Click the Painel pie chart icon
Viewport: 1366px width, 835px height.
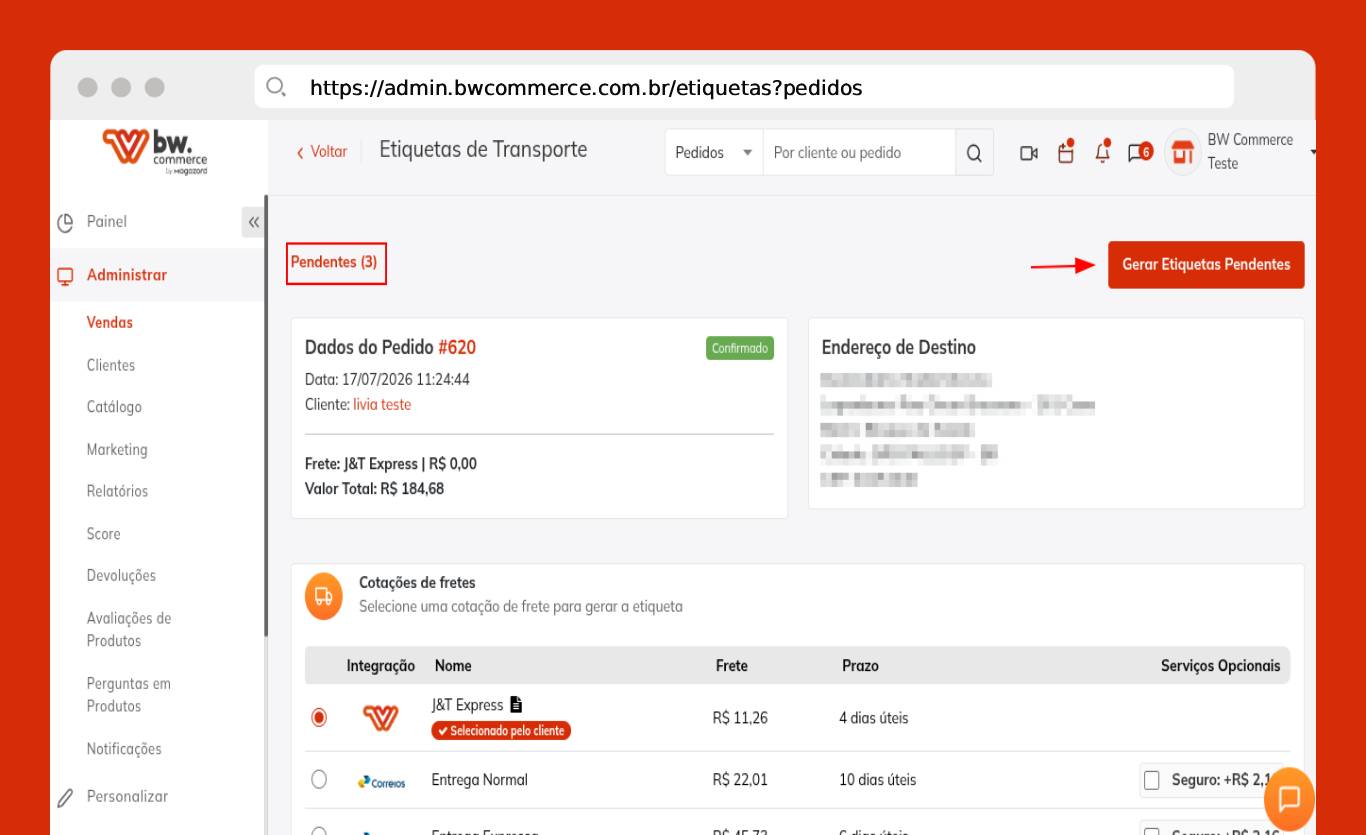(x=65, y=222)
